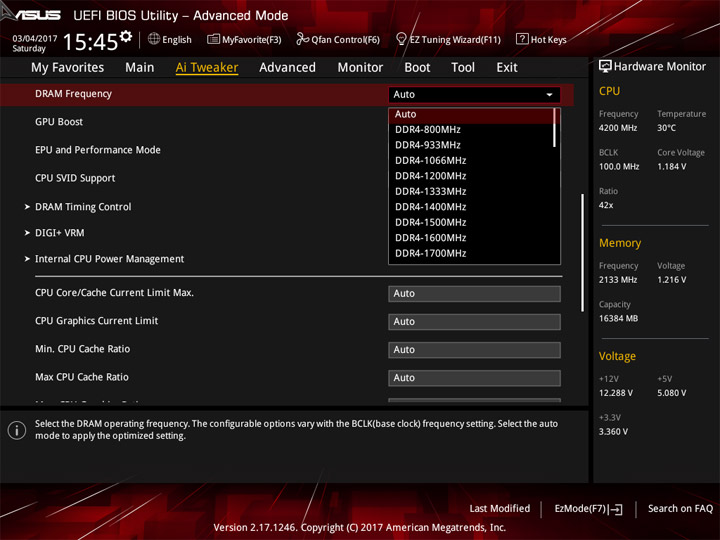Screen dimensions: 720x540
Task: Click the Hardware Monitor screen icon
Action: tap(605, 67)
